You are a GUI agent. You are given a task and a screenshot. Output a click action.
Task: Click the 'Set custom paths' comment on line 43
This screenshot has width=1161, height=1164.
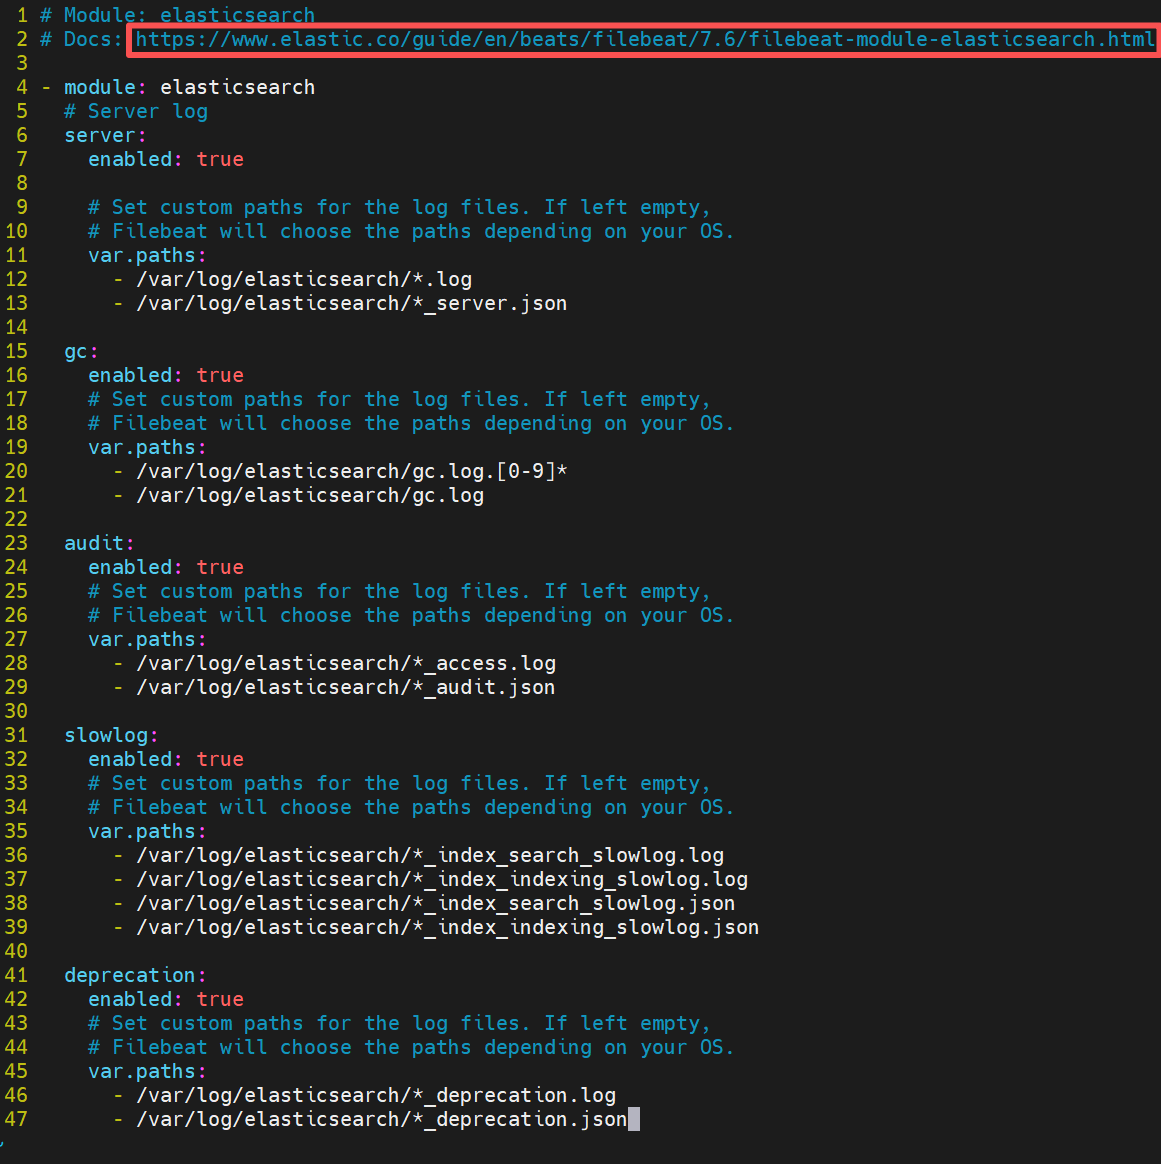tap(399, 1023)
